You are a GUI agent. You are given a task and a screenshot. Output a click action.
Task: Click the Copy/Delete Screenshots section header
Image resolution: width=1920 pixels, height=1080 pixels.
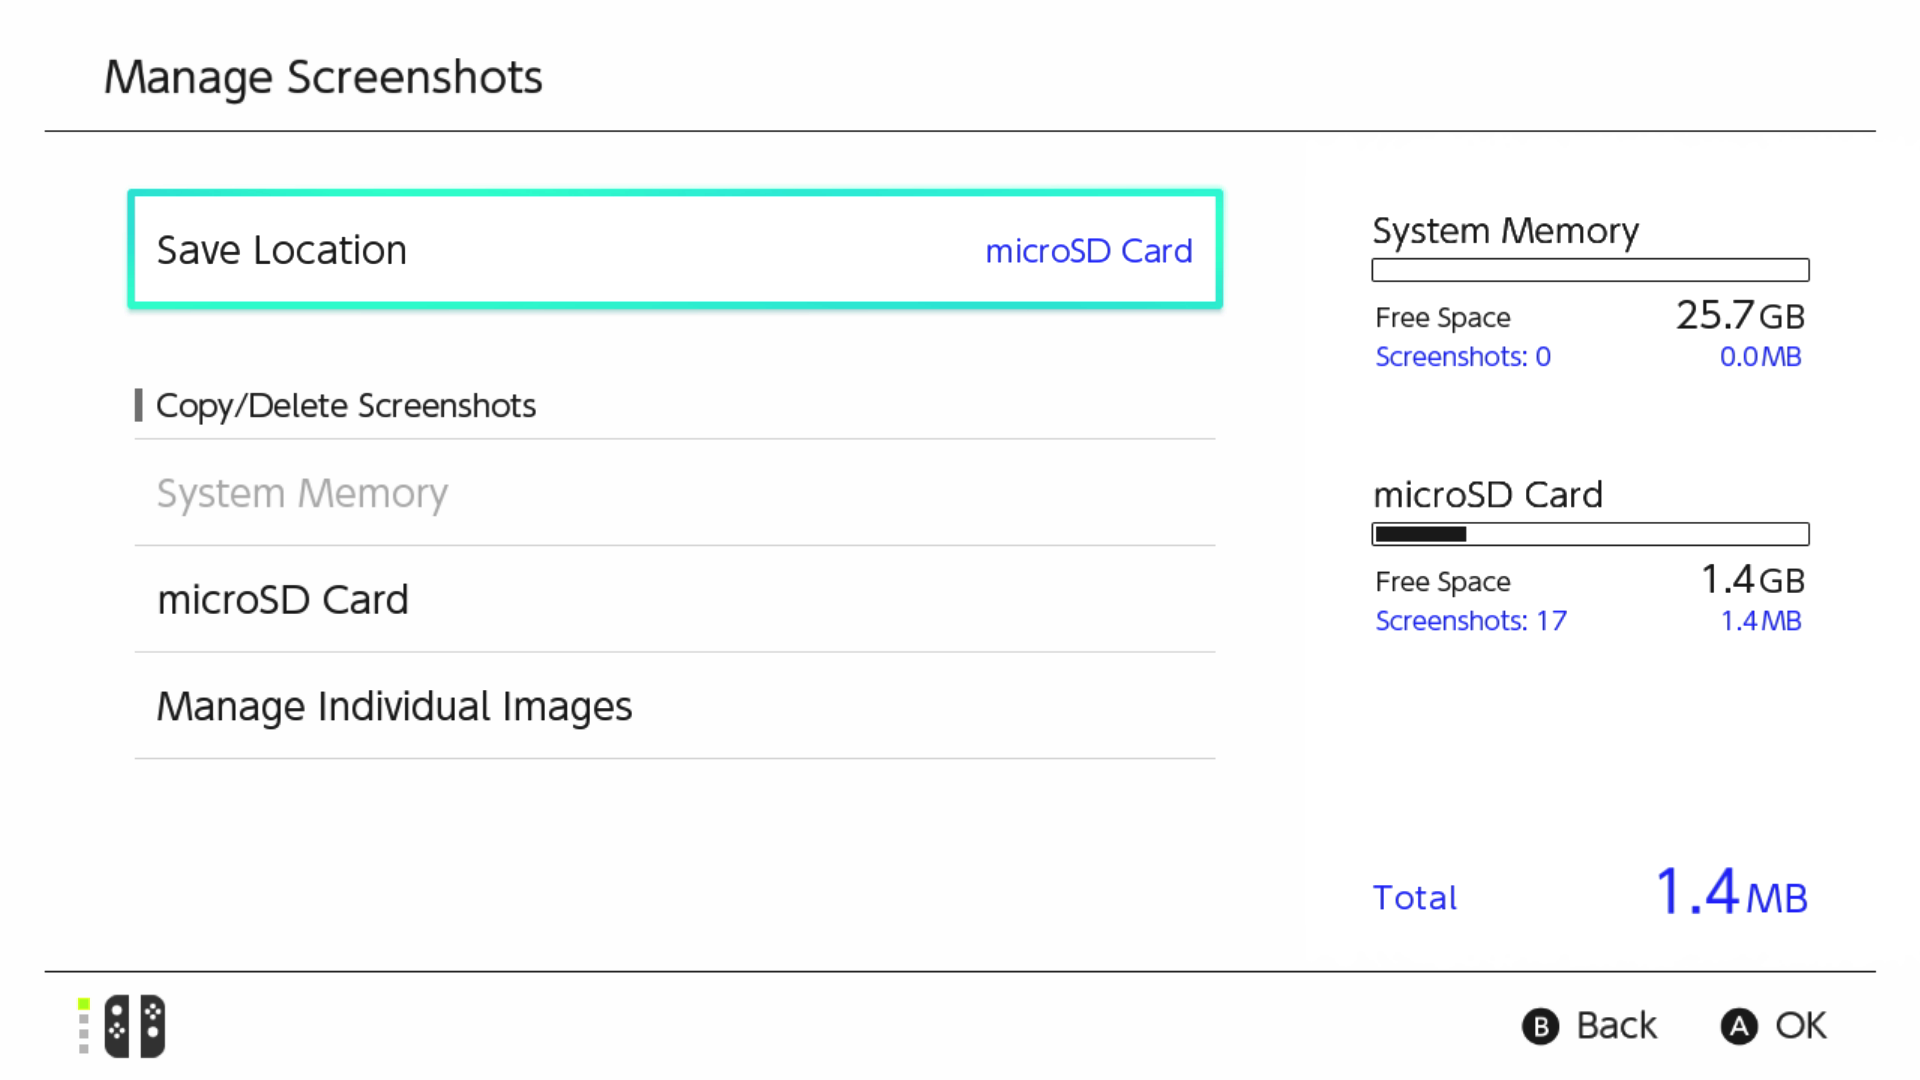pyautogui.click(x=345, y=406)
